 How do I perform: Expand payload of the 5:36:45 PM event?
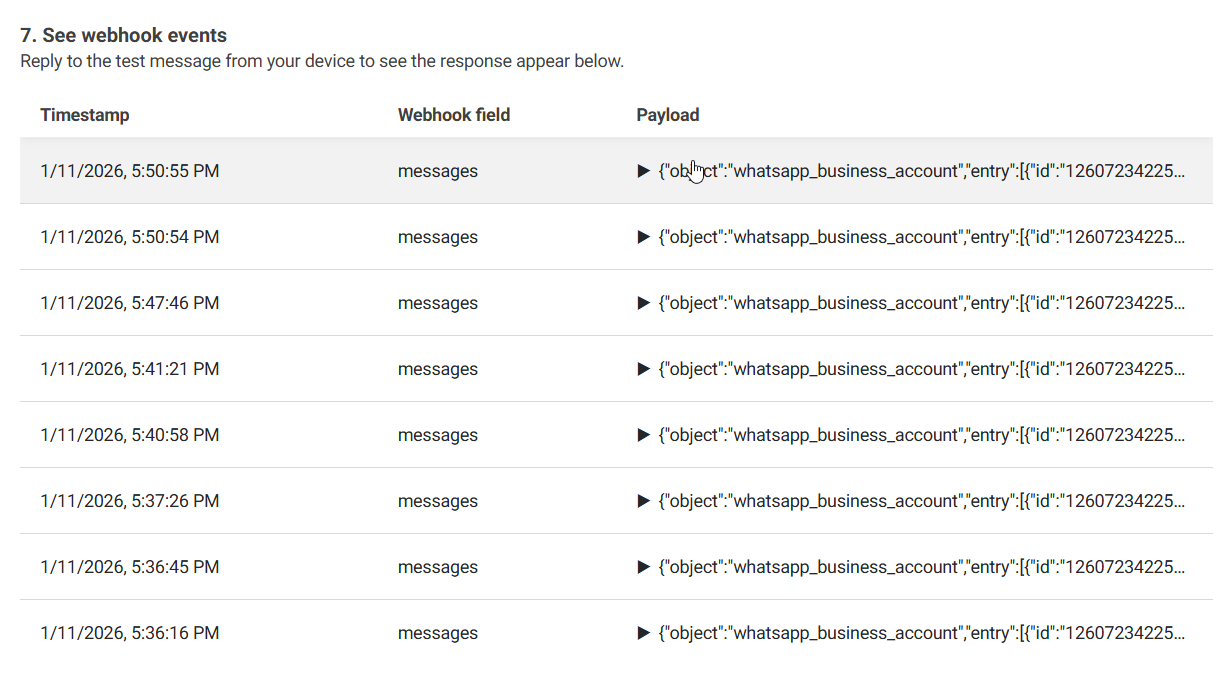pyautogui.click(x=644, y=567)
